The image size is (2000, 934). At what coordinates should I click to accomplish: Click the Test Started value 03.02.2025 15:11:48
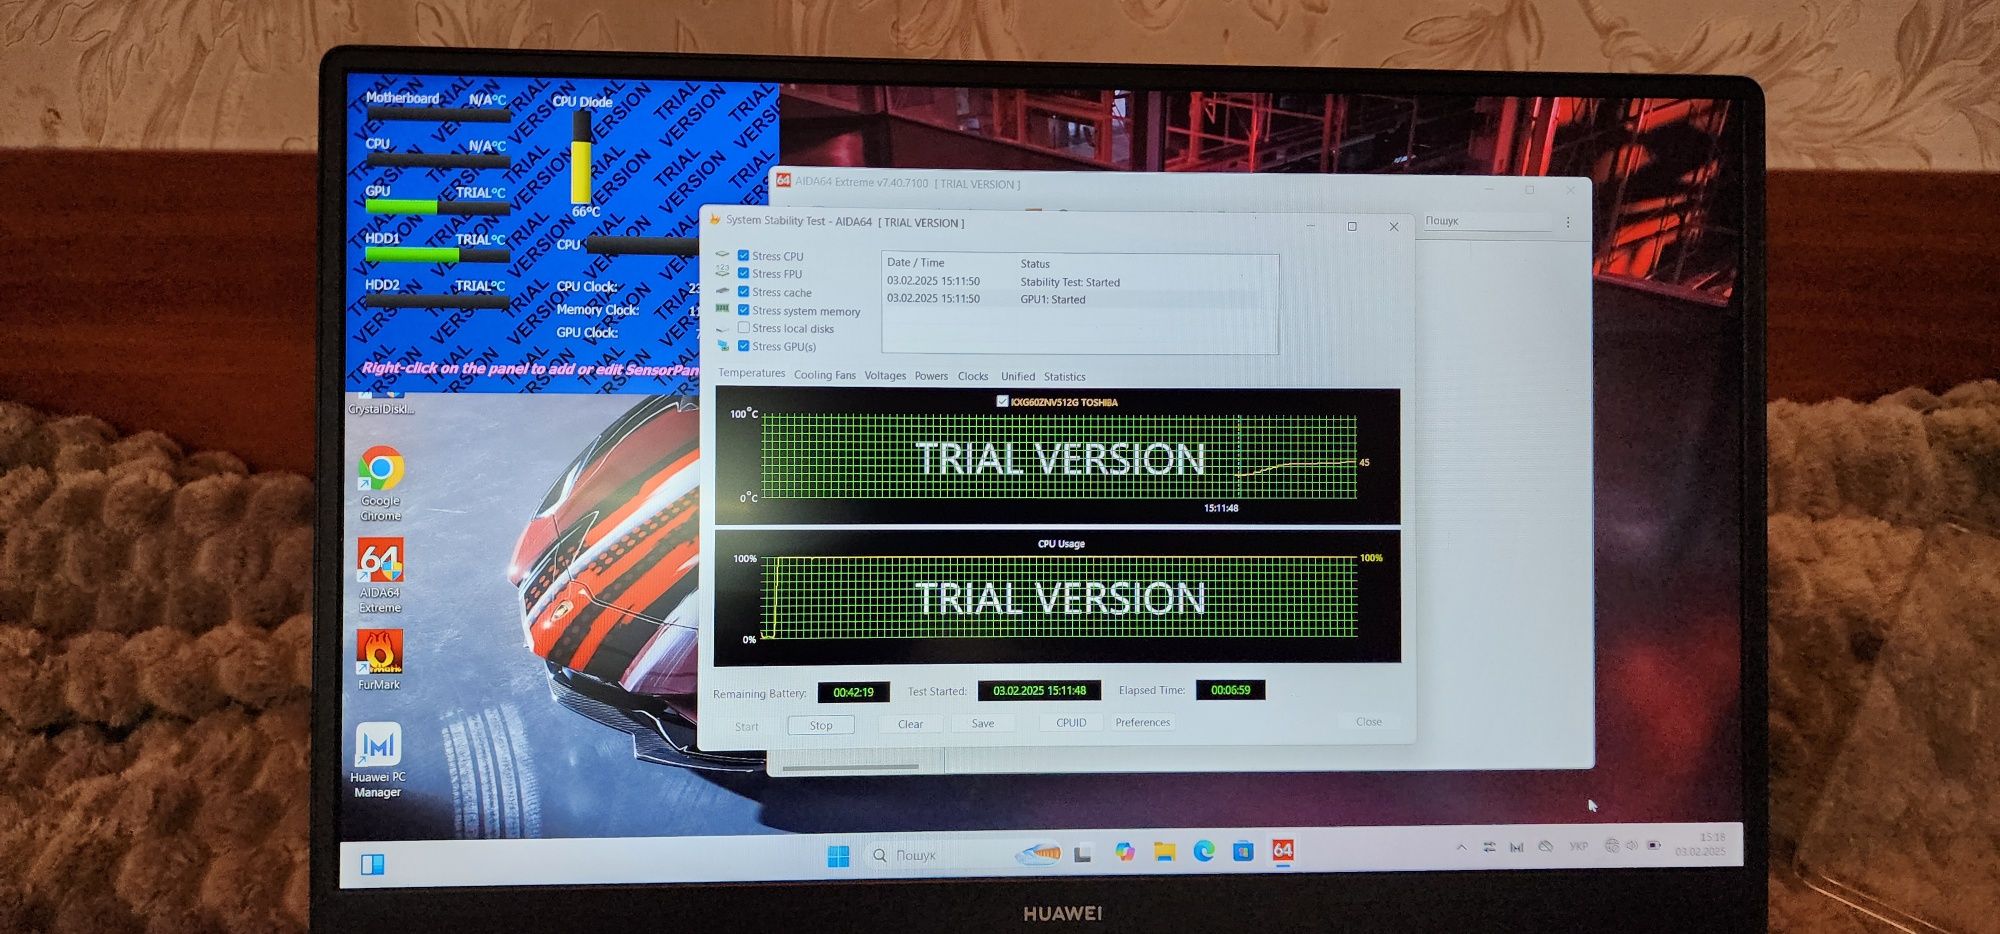1039,690
